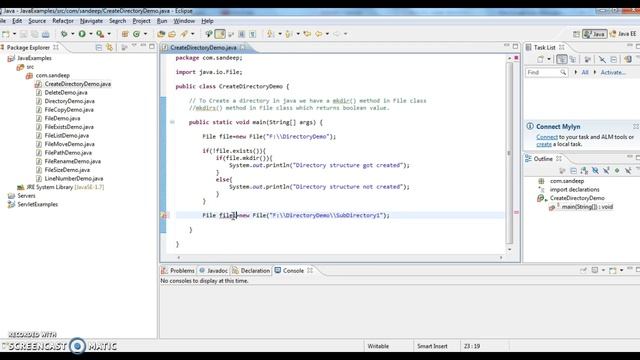This screenshot has width=640, height=360.
Task: Toggle Sort alphabetically in Outline
Action: coord(584,171)
